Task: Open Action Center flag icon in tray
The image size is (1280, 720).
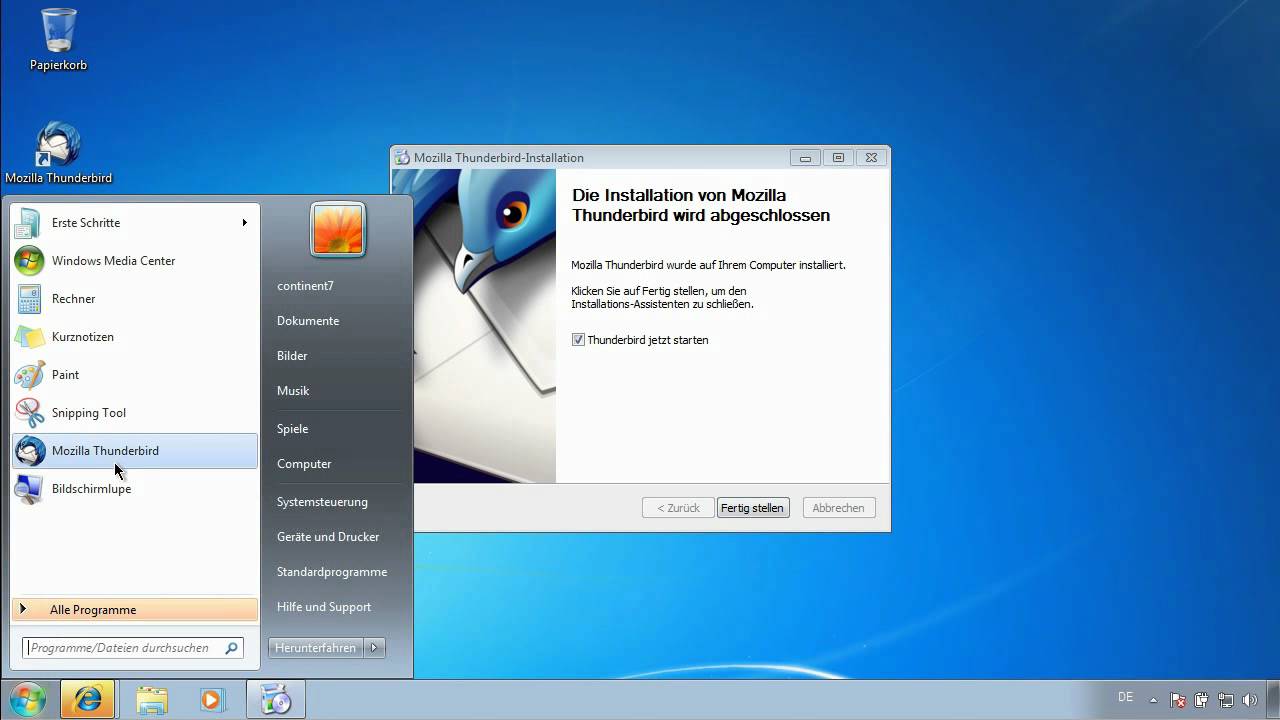Action: 1178,700
